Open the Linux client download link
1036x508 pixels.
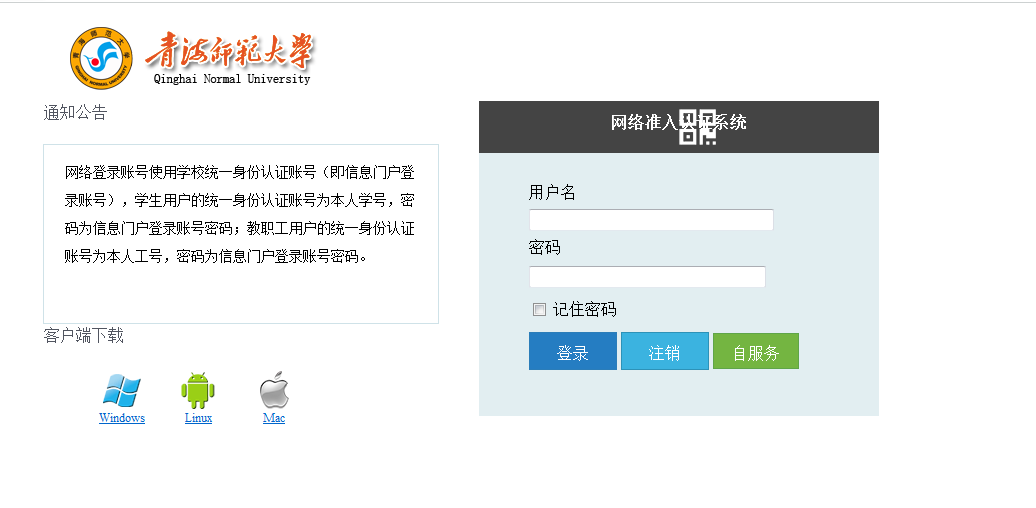(198, 418)
